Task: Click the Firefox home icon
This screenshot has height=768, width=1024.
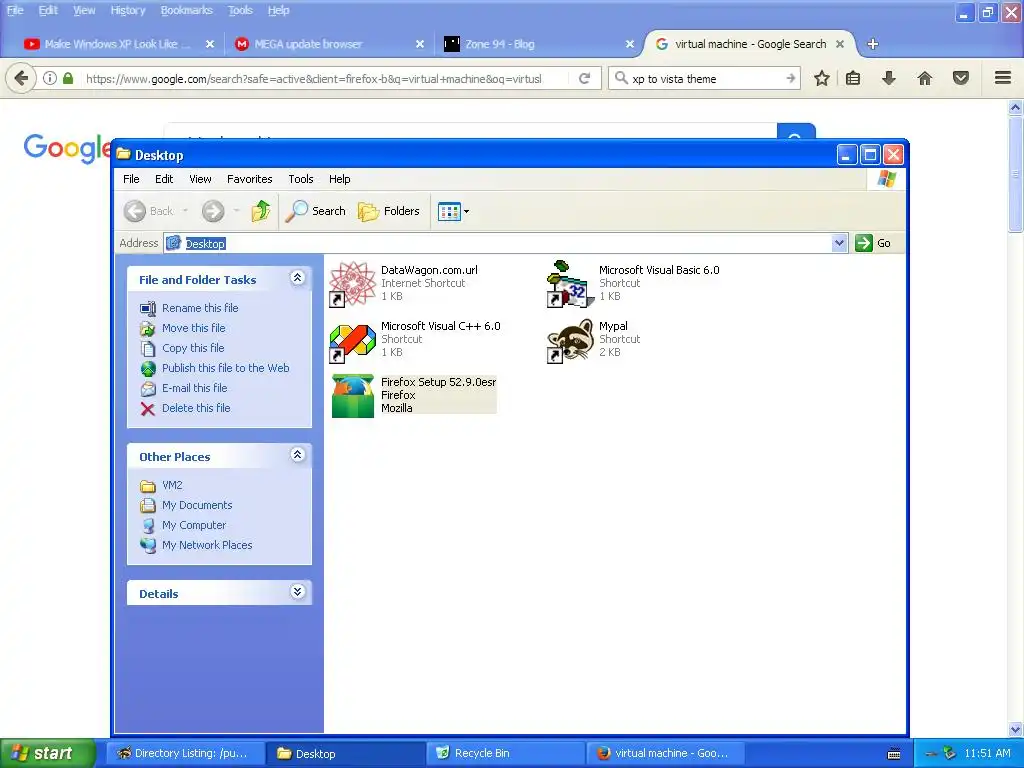Action: tap(925, 79)
